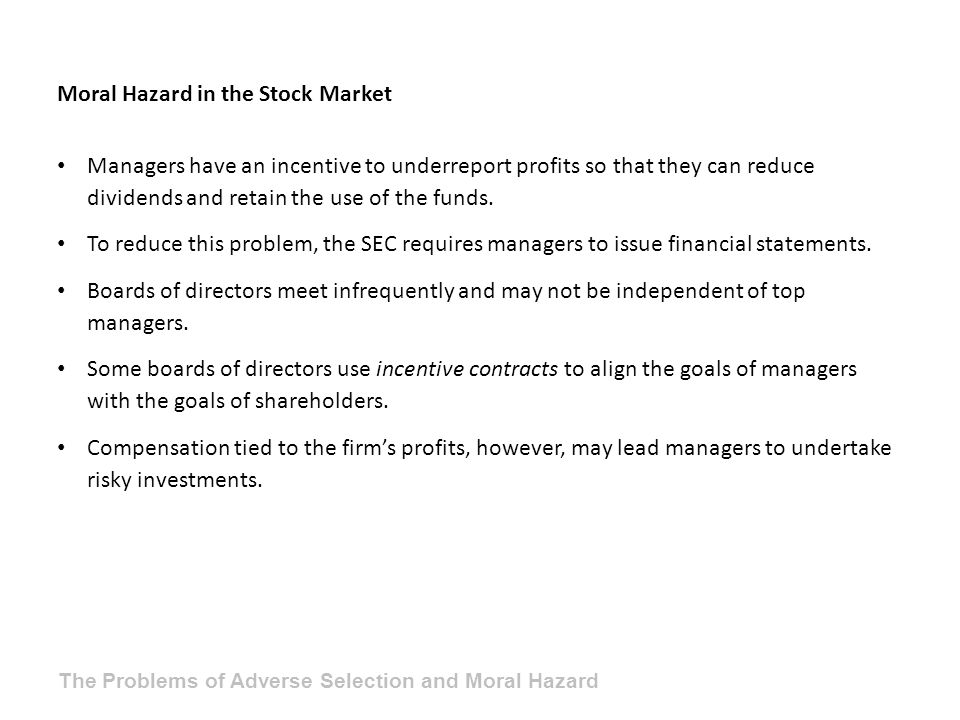This screenshot has width=960, height=720.
Task: Click 'Moral Hazard' in the gray footer
Action: (531, 681)
